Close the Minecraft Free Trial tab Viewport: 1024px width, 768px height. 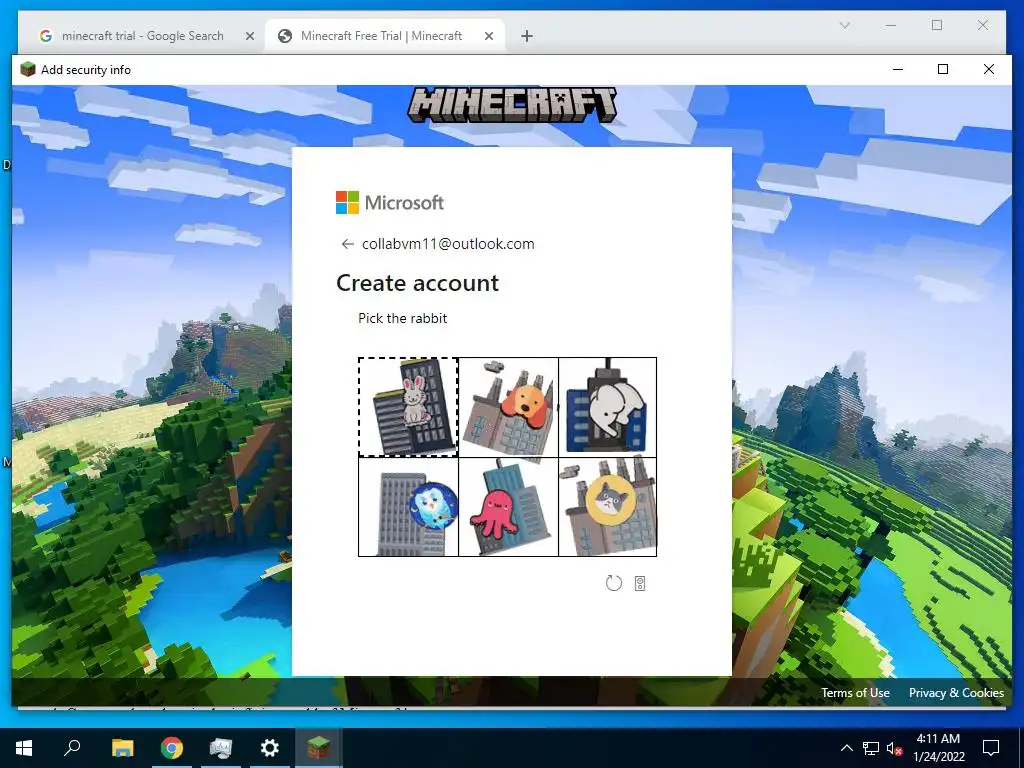coord(488,37)
